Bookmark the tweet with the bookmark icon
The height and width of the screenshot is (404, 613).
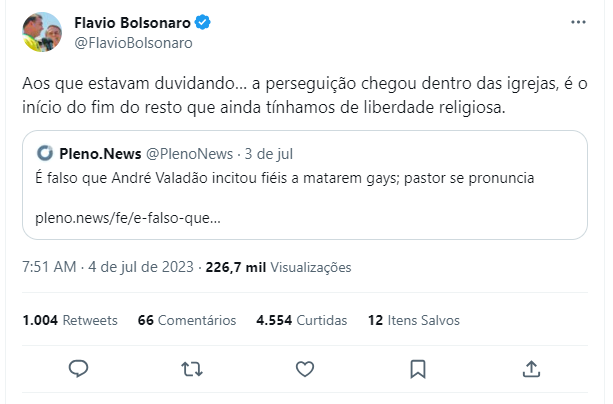coord(418,369)
